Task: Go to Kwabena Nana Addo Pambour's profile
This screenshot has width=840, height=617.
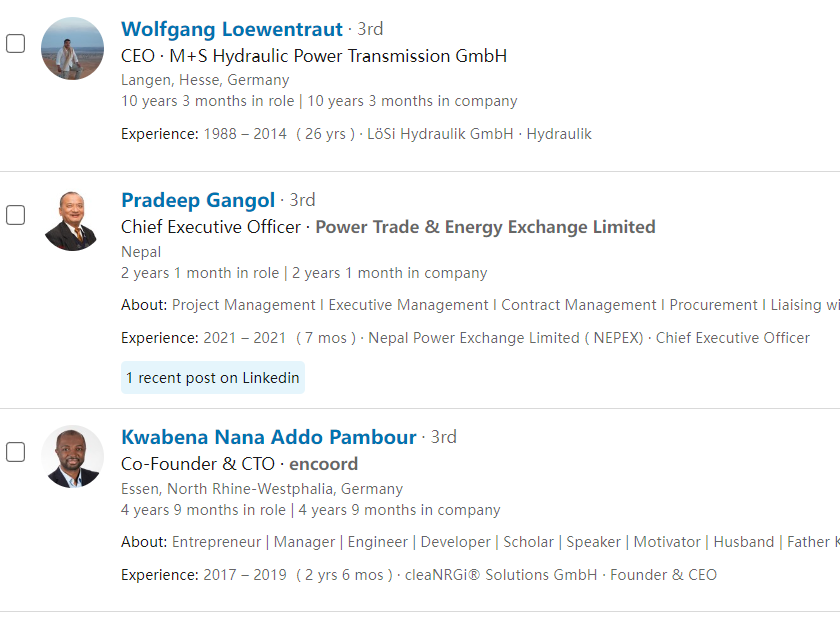Action: point(268,437)
